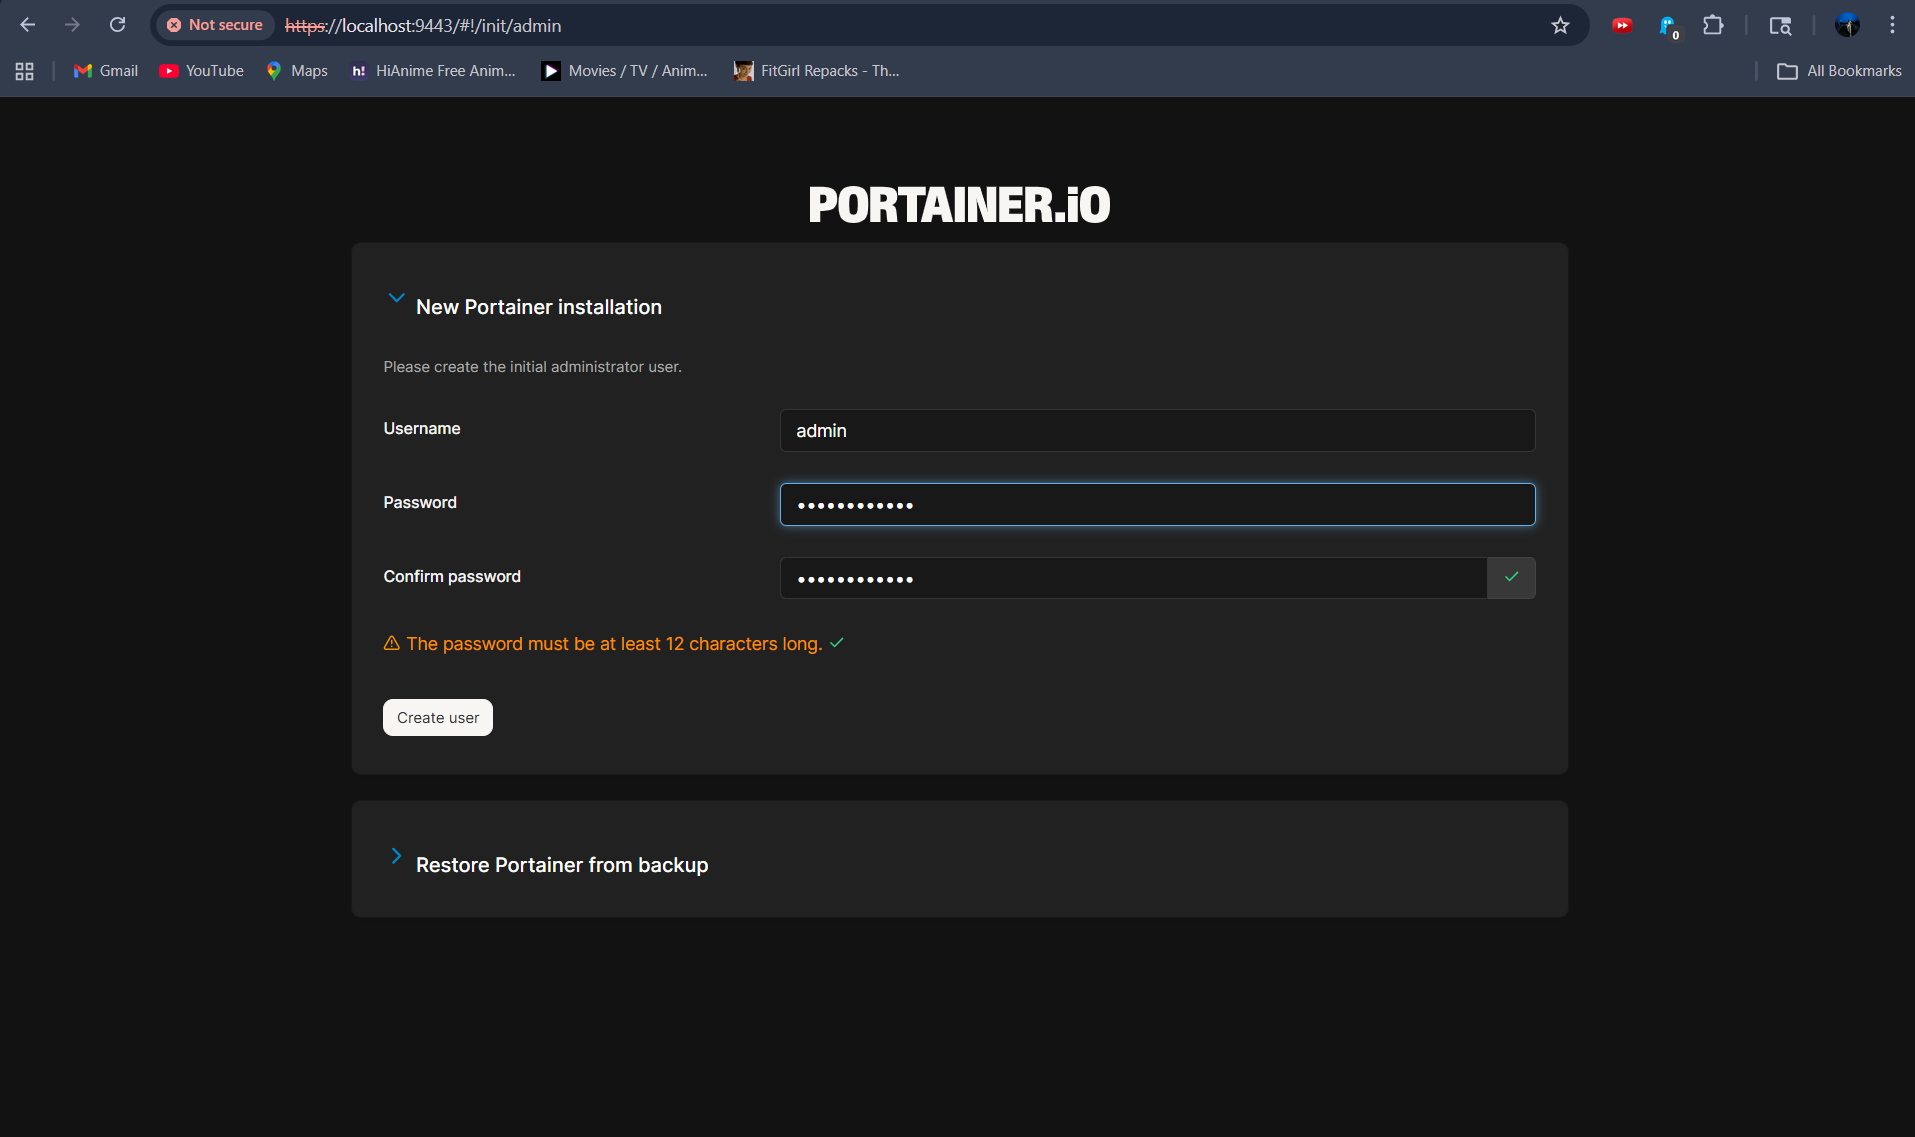Click the green checkmark beside Confirm password
Viewport: 1915px width, 1137px height.
pyautogui.click(x=1511, y=577)
